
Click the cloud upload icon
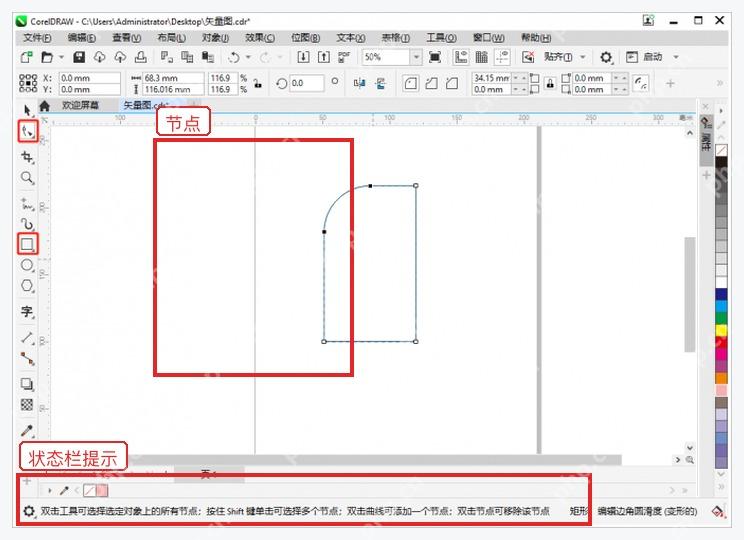[120, 57]
